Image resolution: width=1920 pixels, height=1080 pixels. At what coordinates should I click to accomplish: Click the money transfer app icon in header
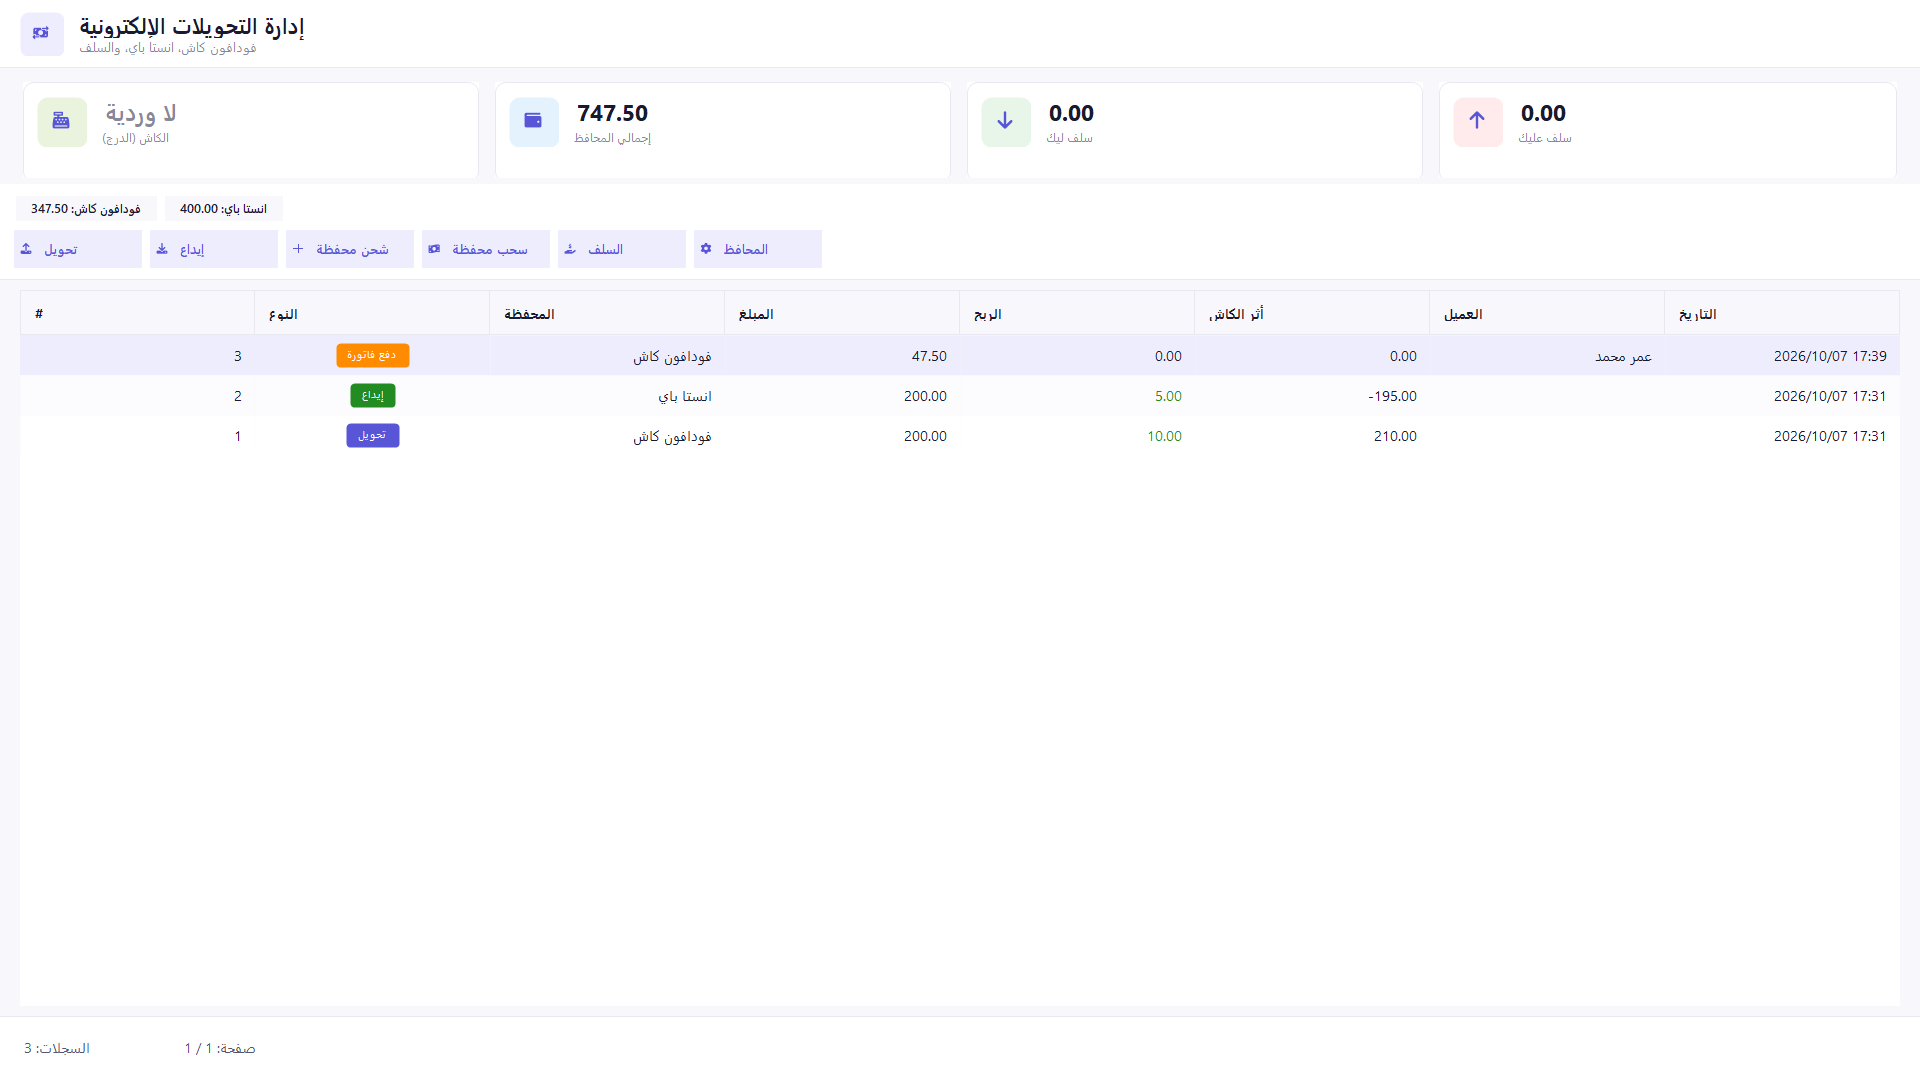[42, 34]
